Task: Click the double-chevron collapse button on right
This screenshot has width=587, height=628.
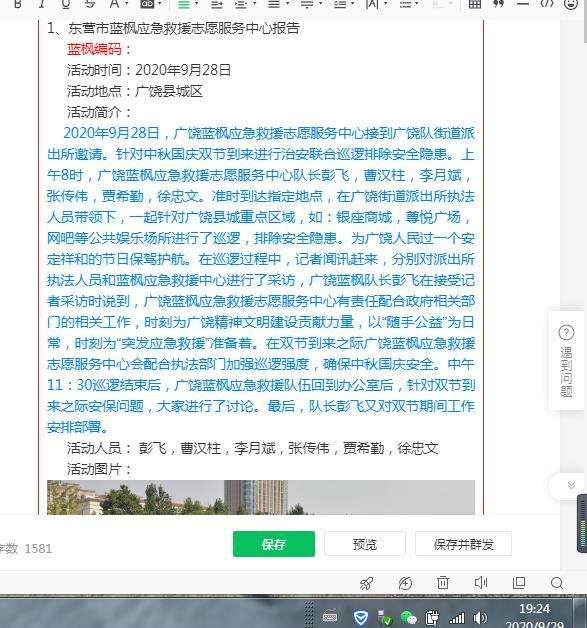Action: point(571,485)
